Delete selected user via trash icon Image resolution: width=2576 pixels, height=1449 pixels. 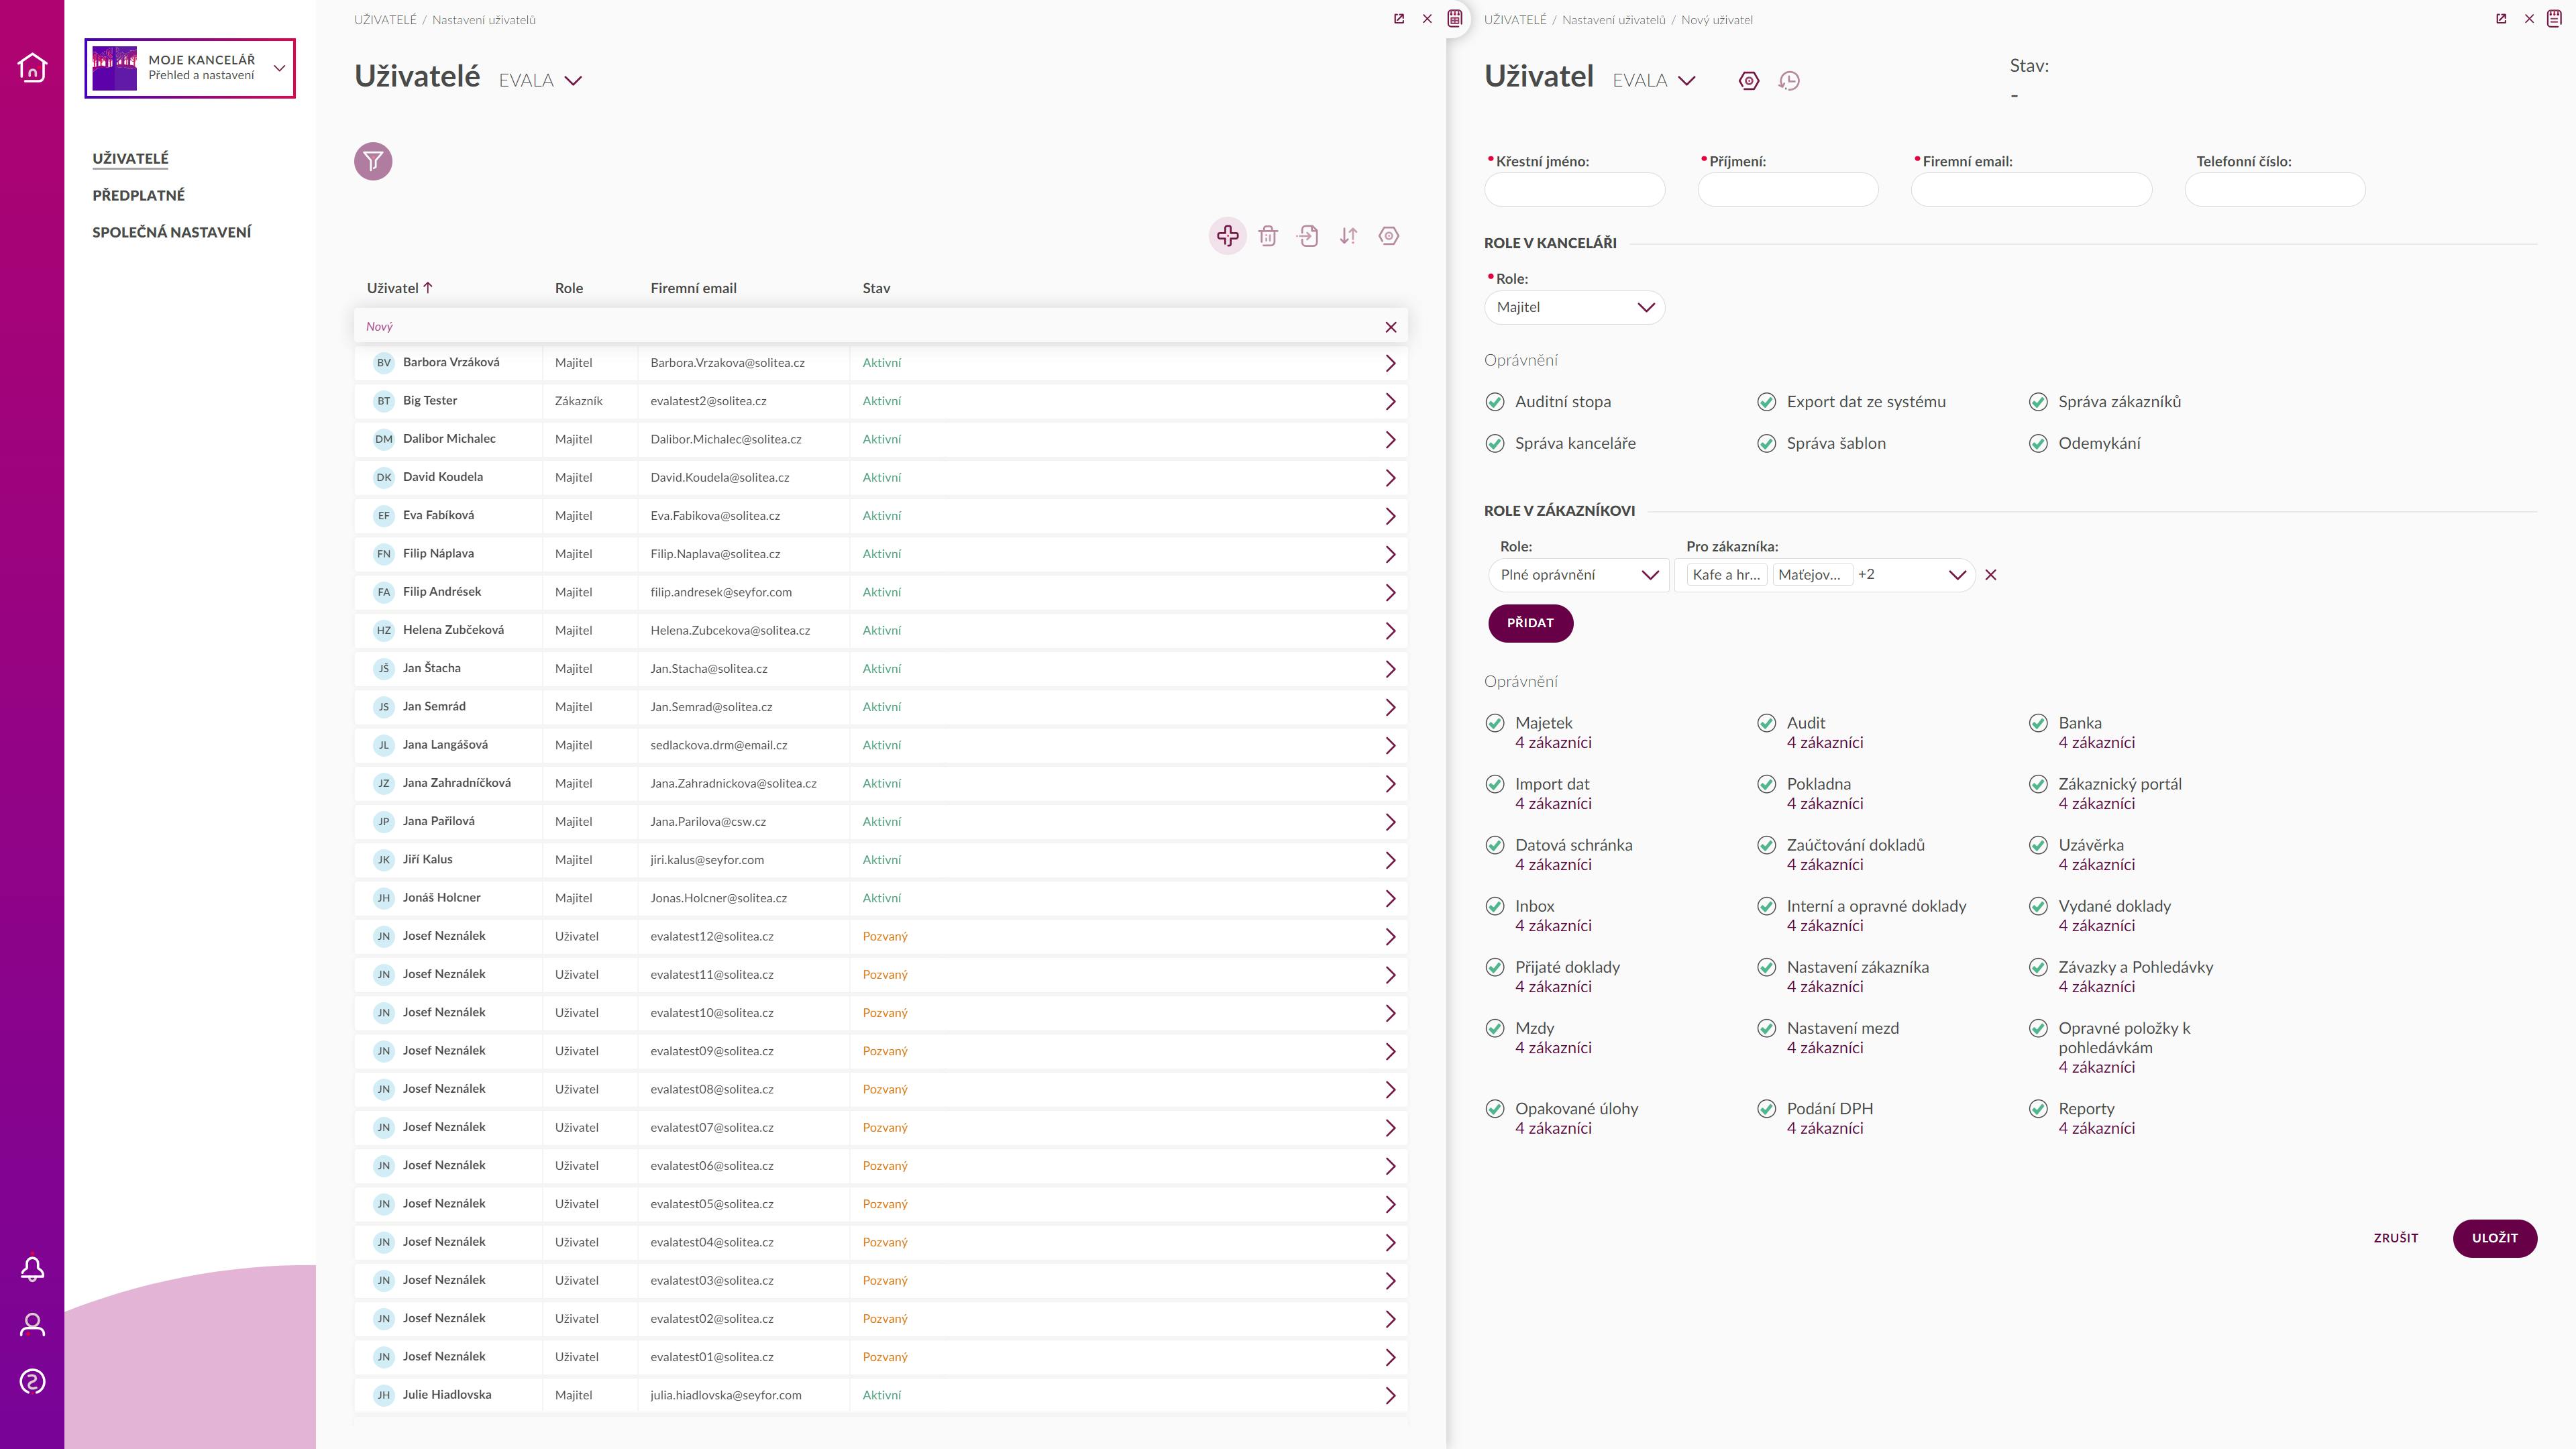pyautogui.click(x=1268, y=236)
